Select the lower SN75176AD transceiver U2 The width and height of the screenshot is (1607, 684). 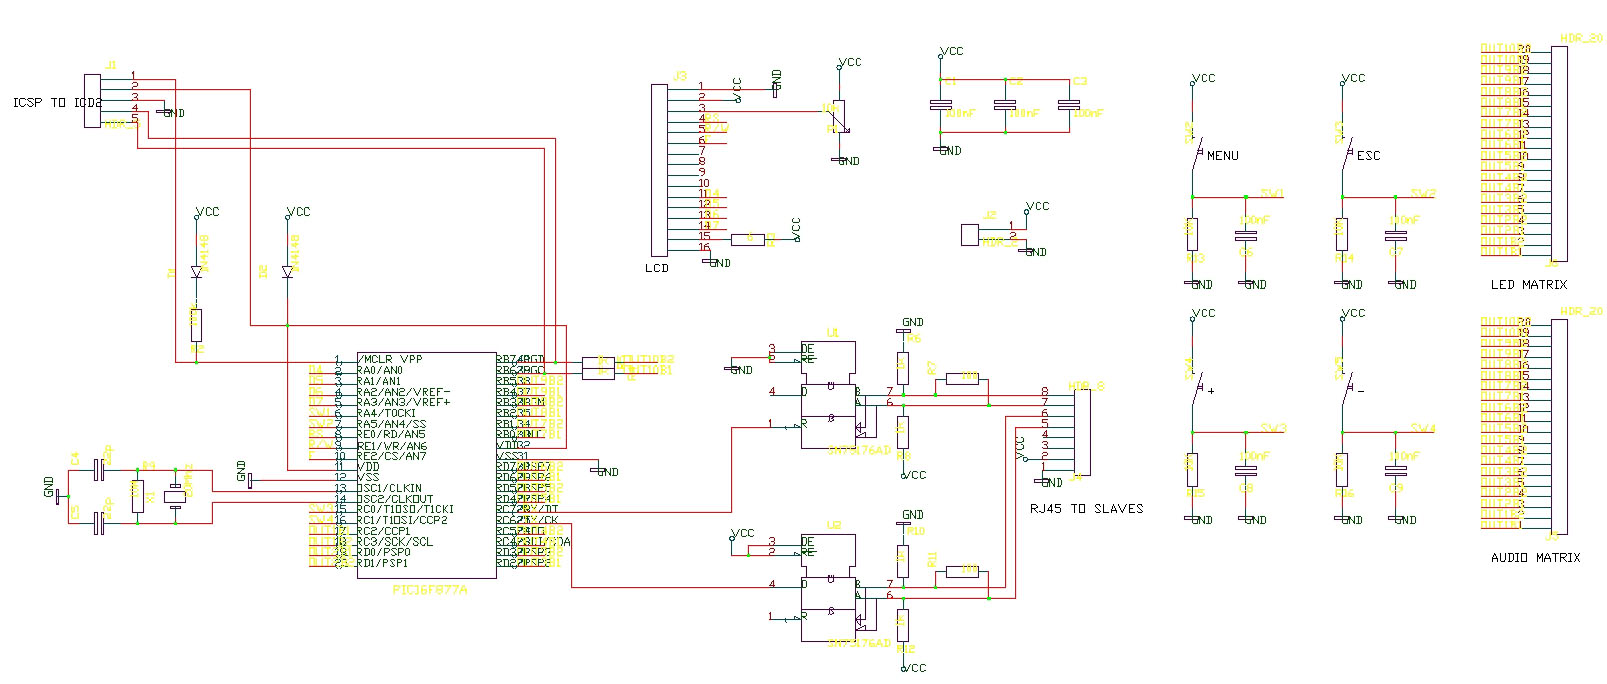pyautogui.click(x=828, y=588)
